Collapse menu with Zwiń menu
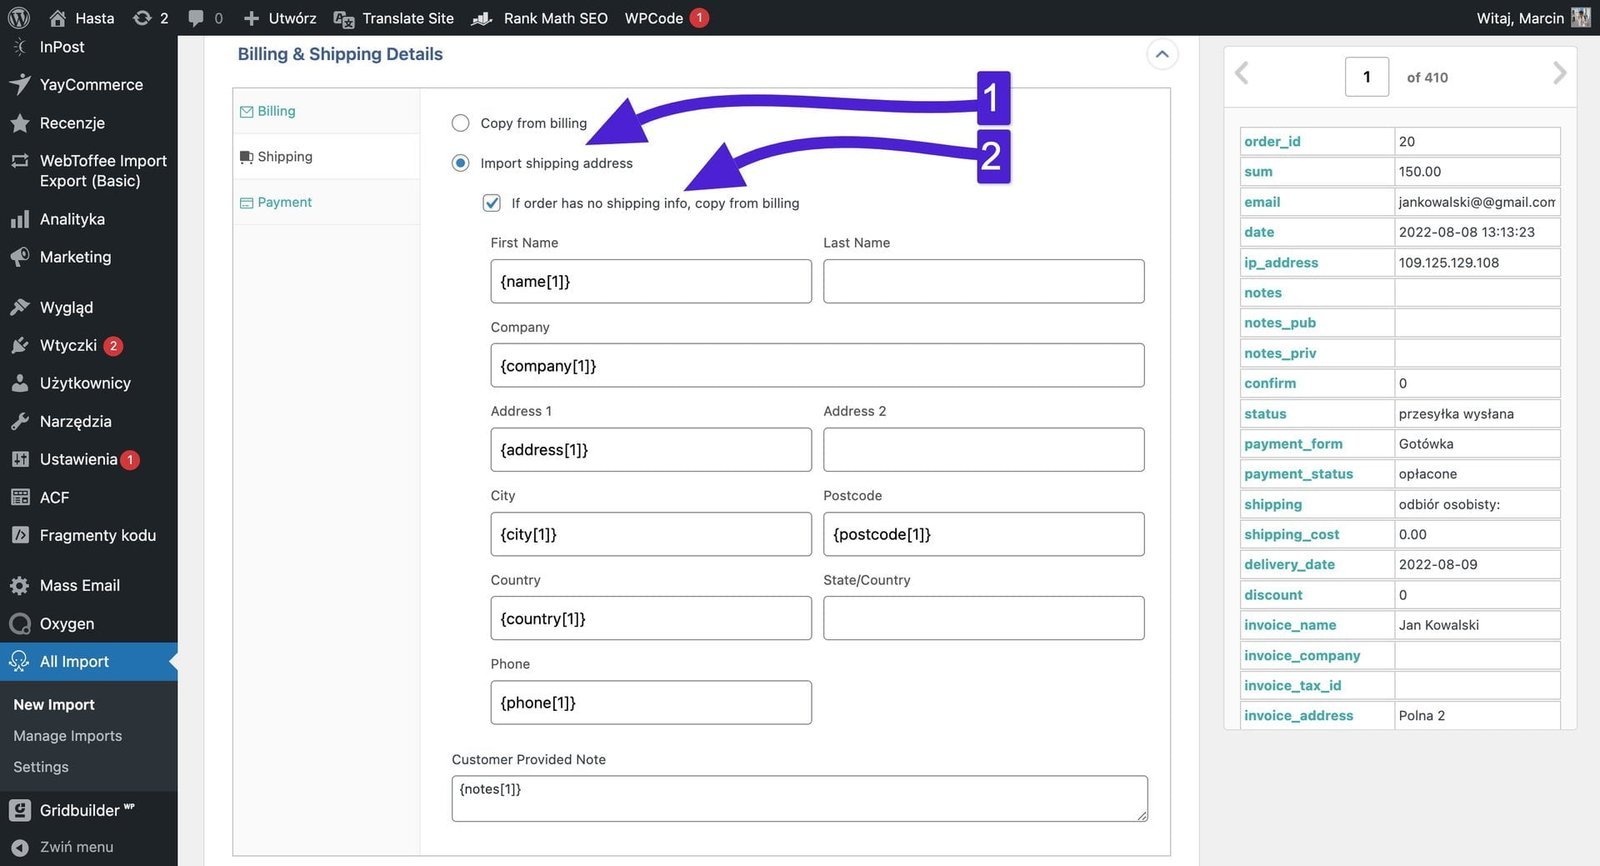 (76, 847)
